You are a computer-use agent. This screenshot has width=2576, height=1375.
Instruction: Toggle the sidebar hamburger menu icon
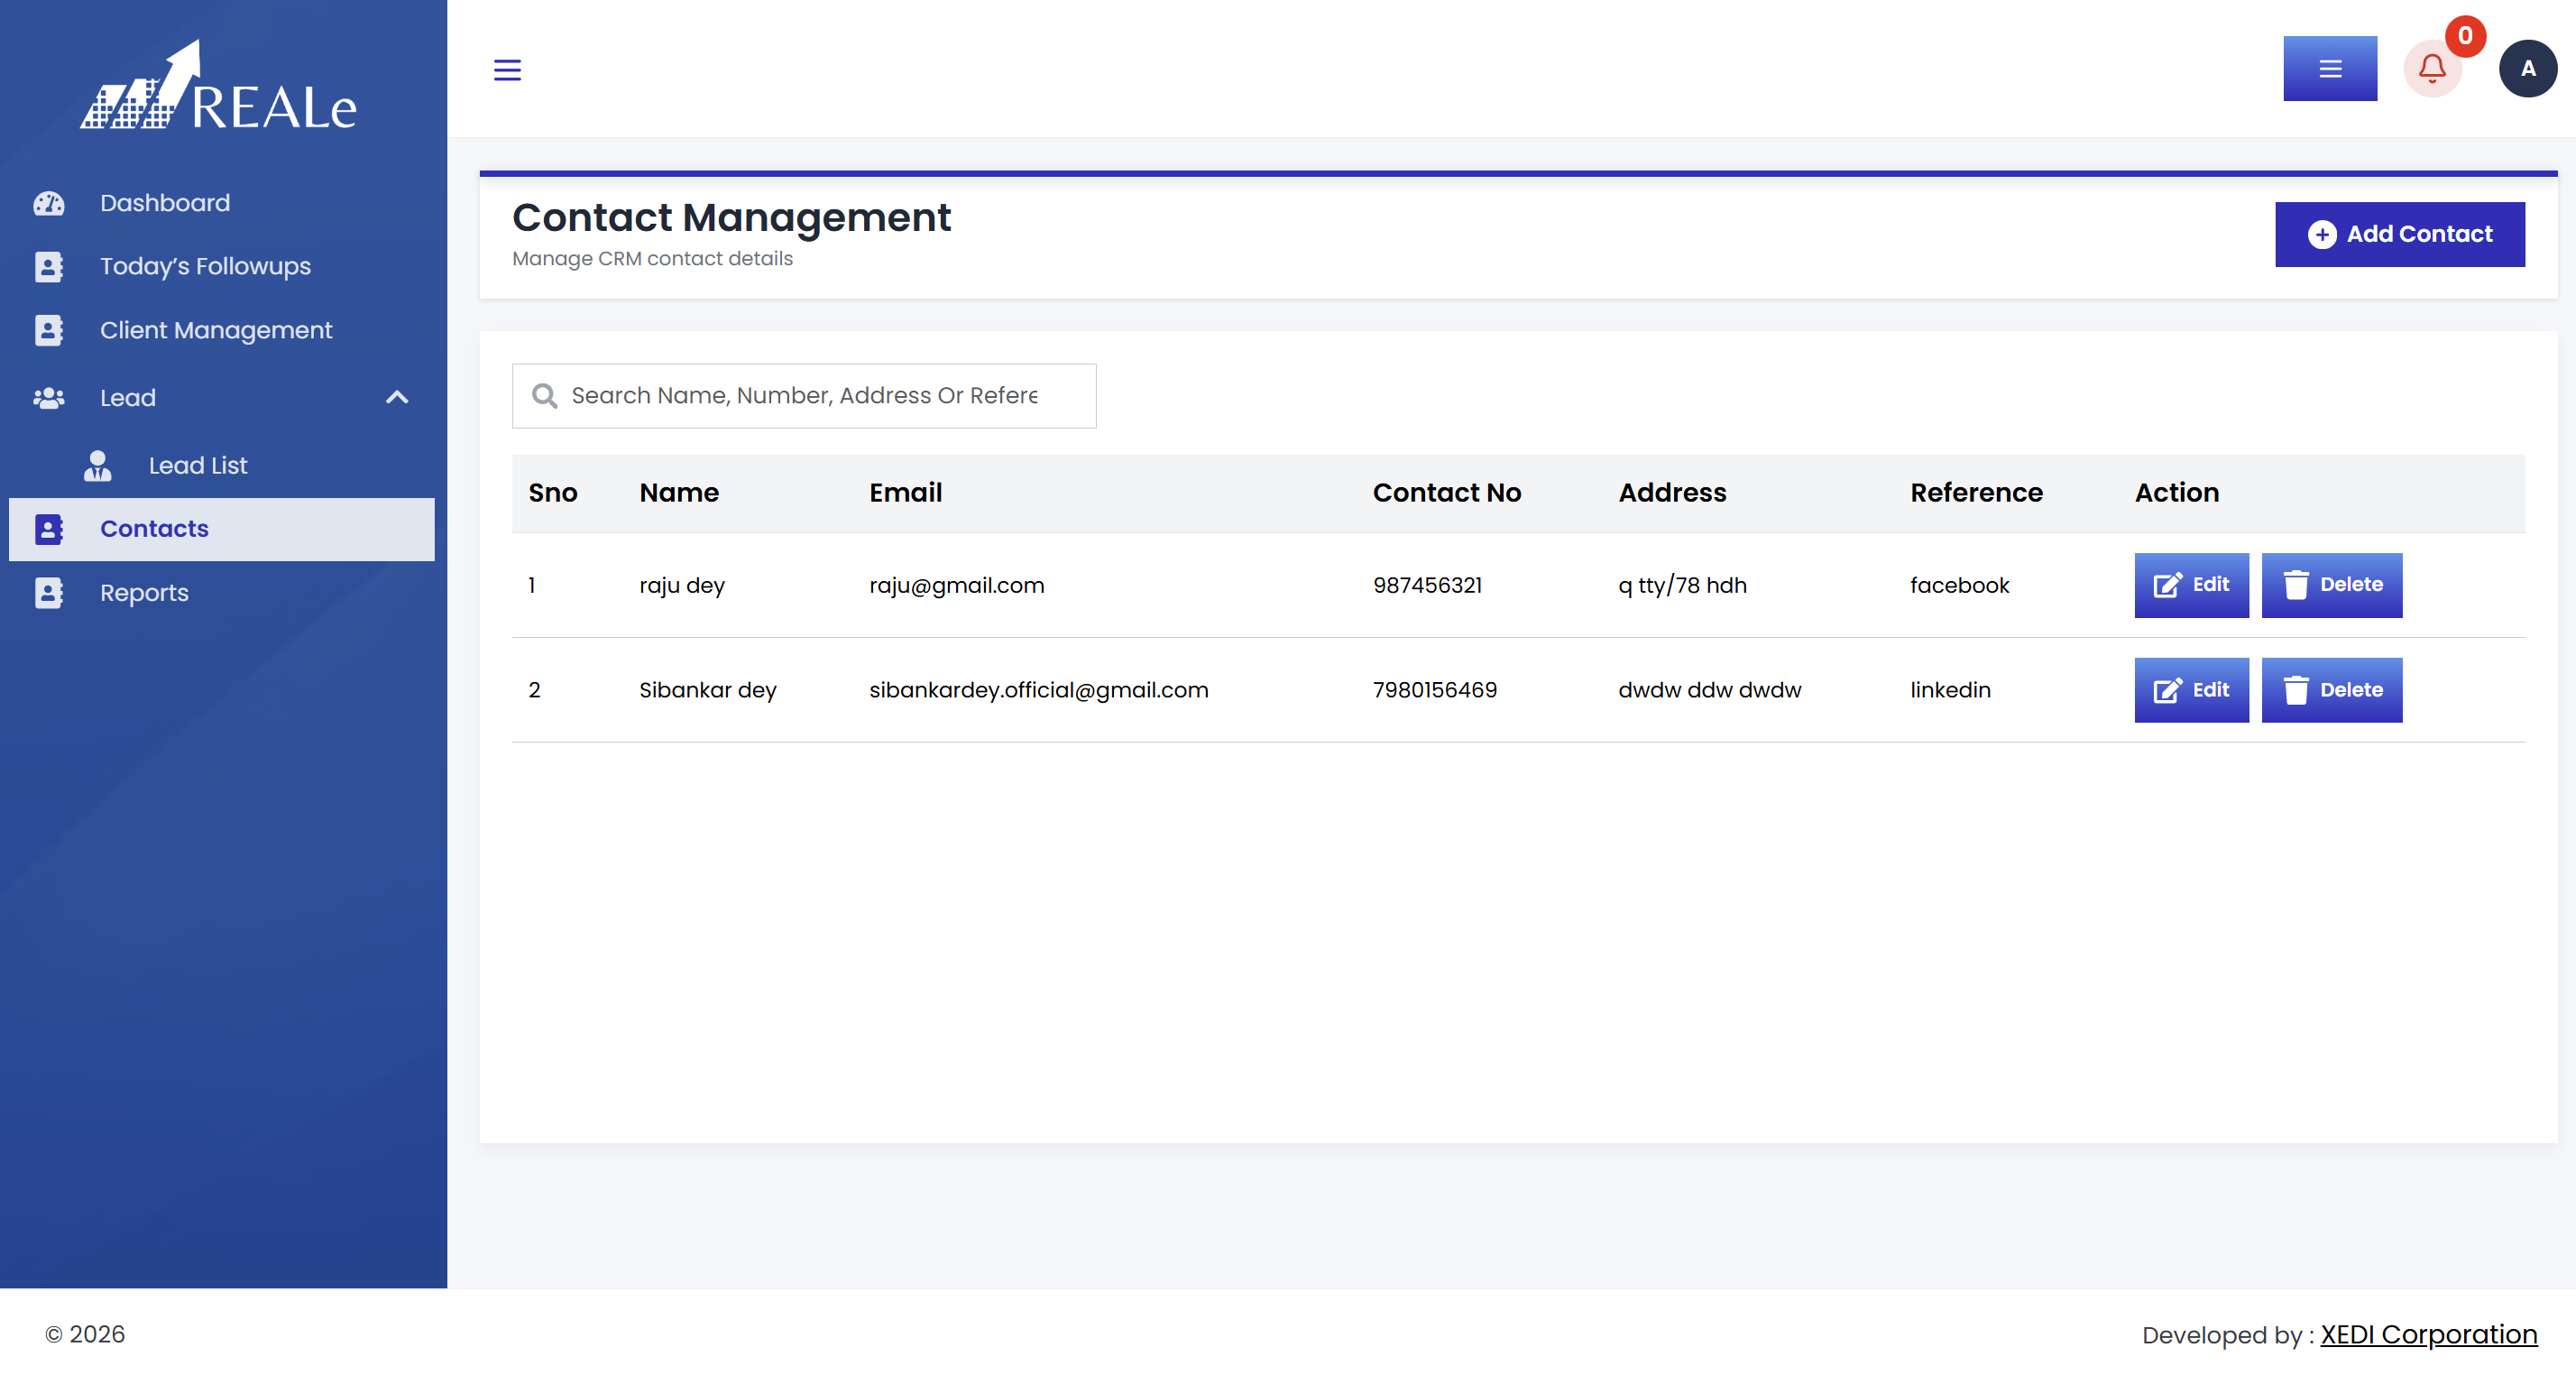pos(507,69)
